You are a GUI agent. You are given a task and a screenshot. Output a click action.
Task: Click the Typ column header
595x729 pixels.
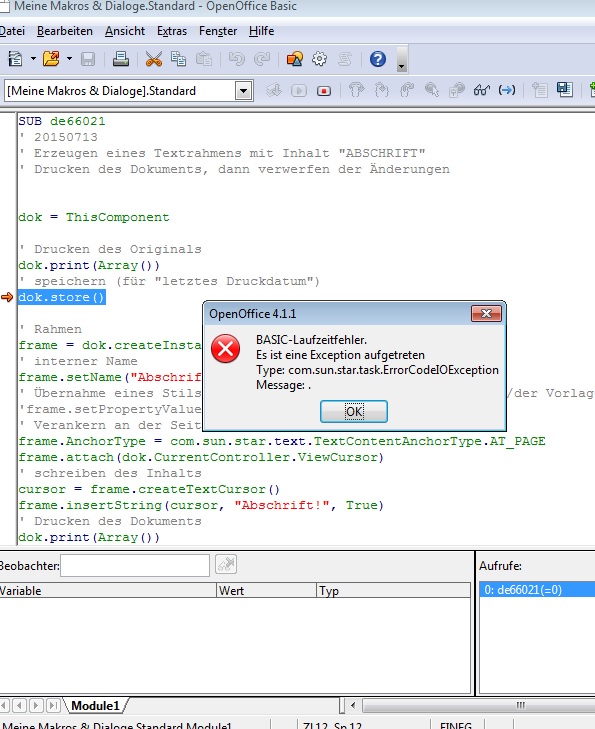[x=393, y=590]
